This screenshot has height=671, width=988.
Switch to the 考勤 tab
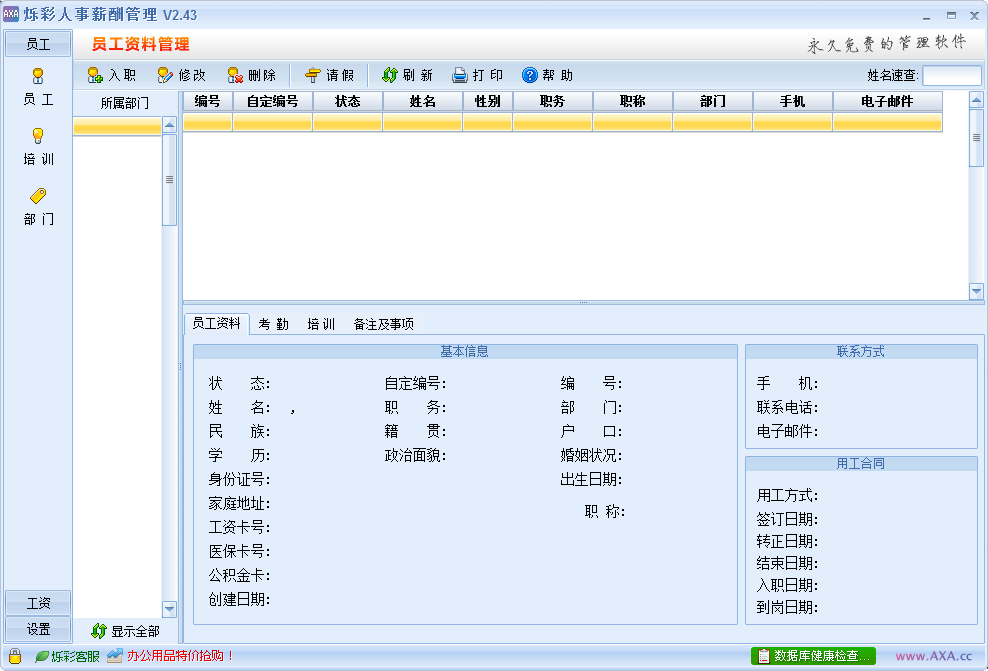click(273, 324)
